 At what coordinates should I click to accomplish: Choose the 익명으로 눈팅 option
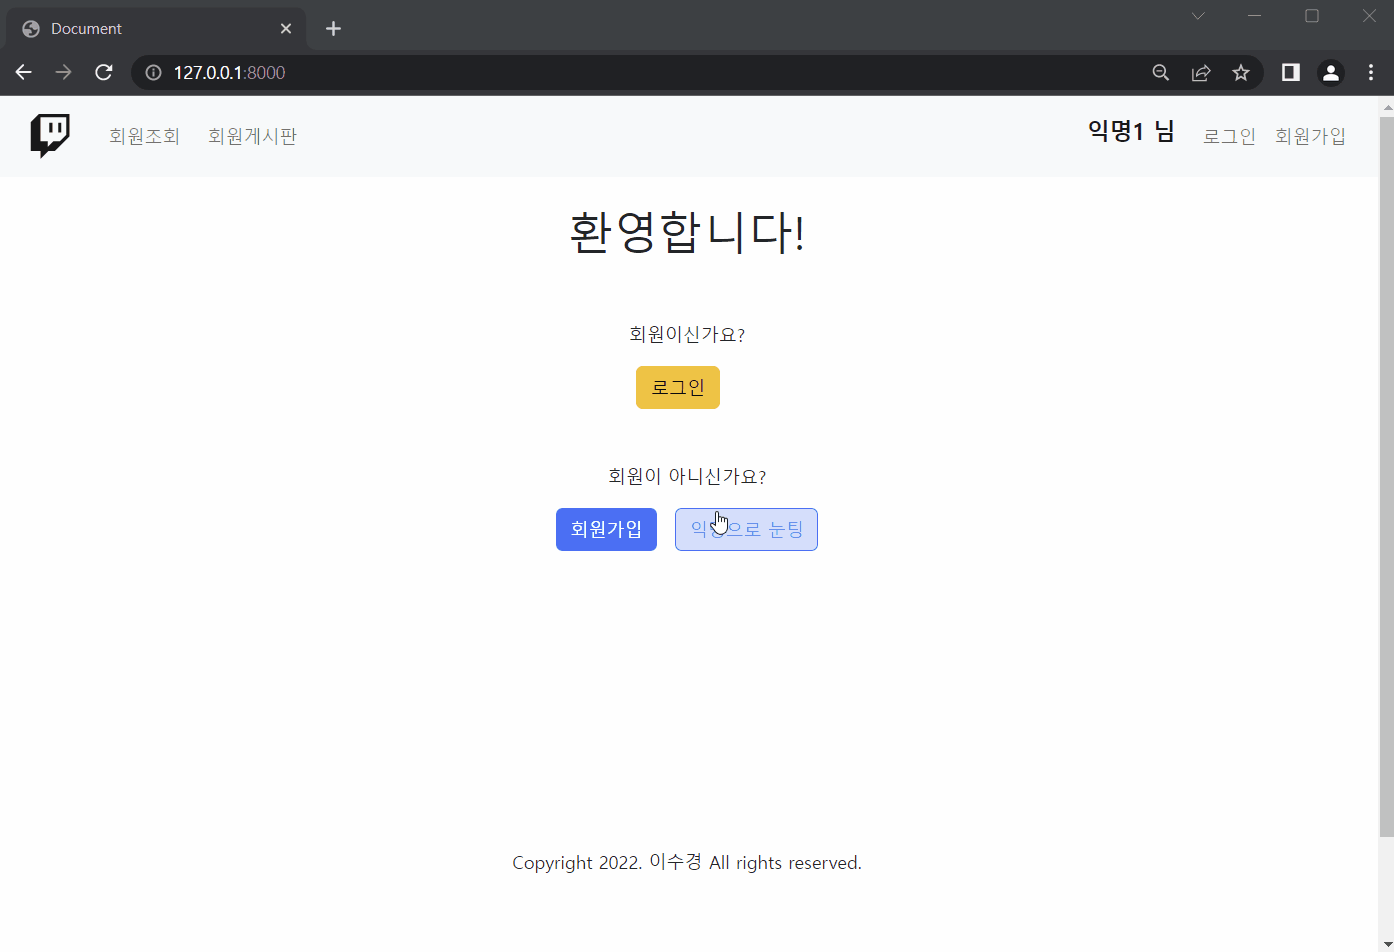pos(746,529)
